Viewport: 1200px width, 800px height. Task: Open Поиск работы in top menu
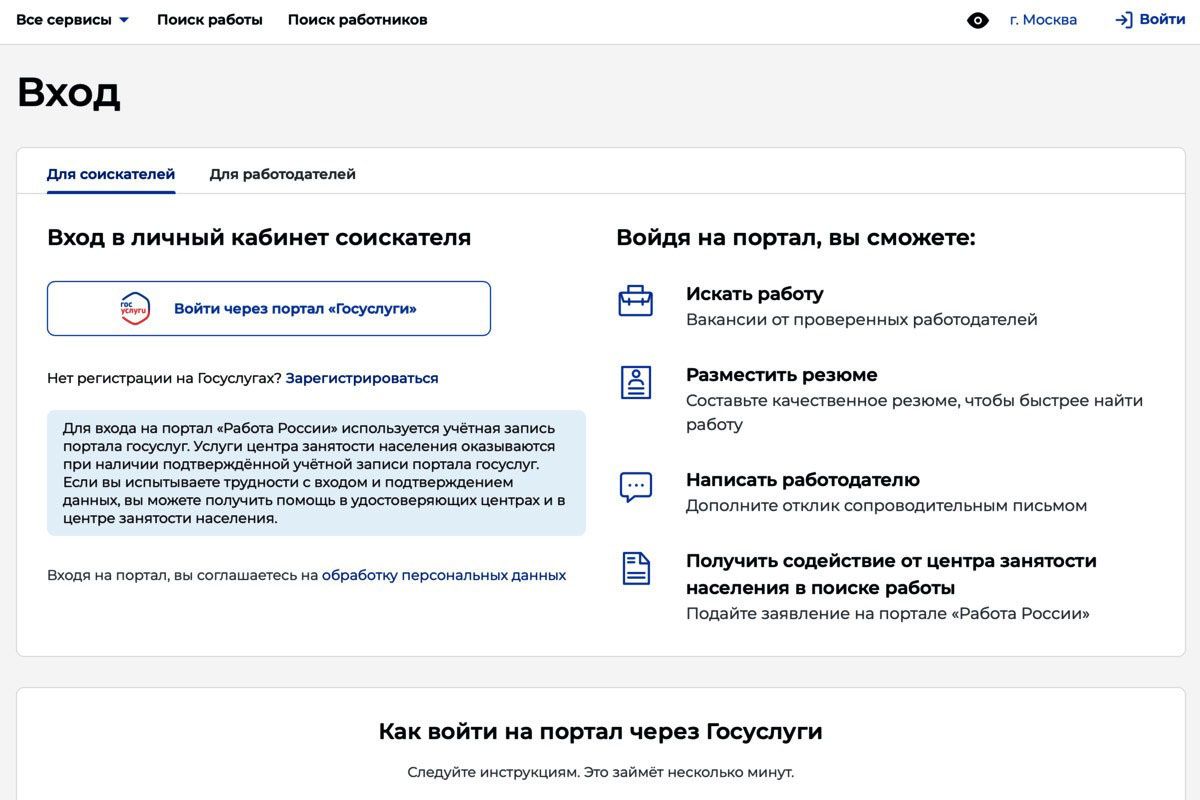coord(210,20)
